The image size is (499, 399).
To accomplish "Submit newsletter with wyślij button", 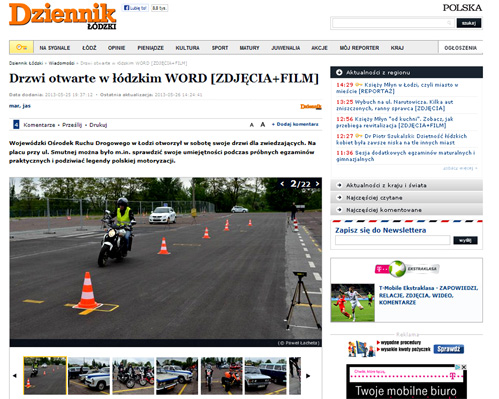I will click(465, 240).
